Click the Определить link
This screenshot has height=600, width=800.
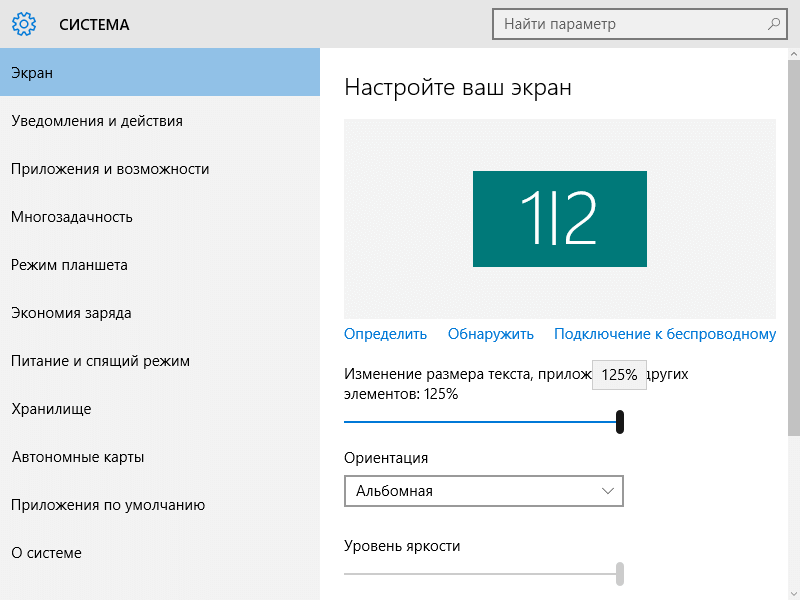coord(385,334)
